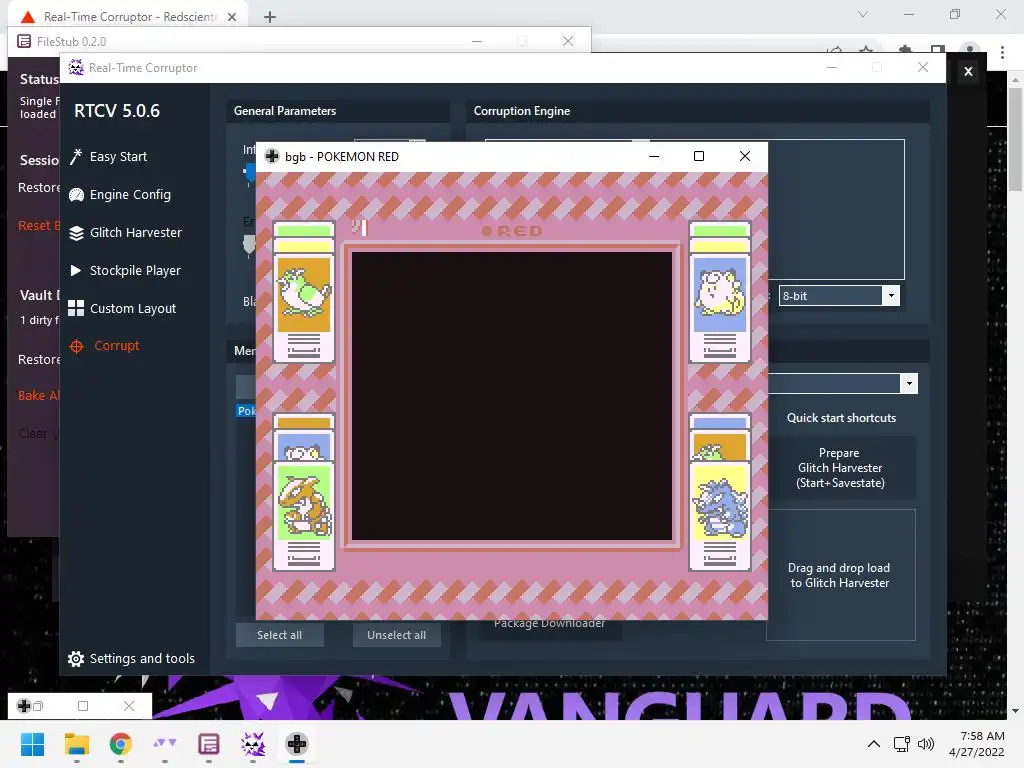Expand the dropdown above Quick start shortcuts
1024x768 pixels.
909,384
